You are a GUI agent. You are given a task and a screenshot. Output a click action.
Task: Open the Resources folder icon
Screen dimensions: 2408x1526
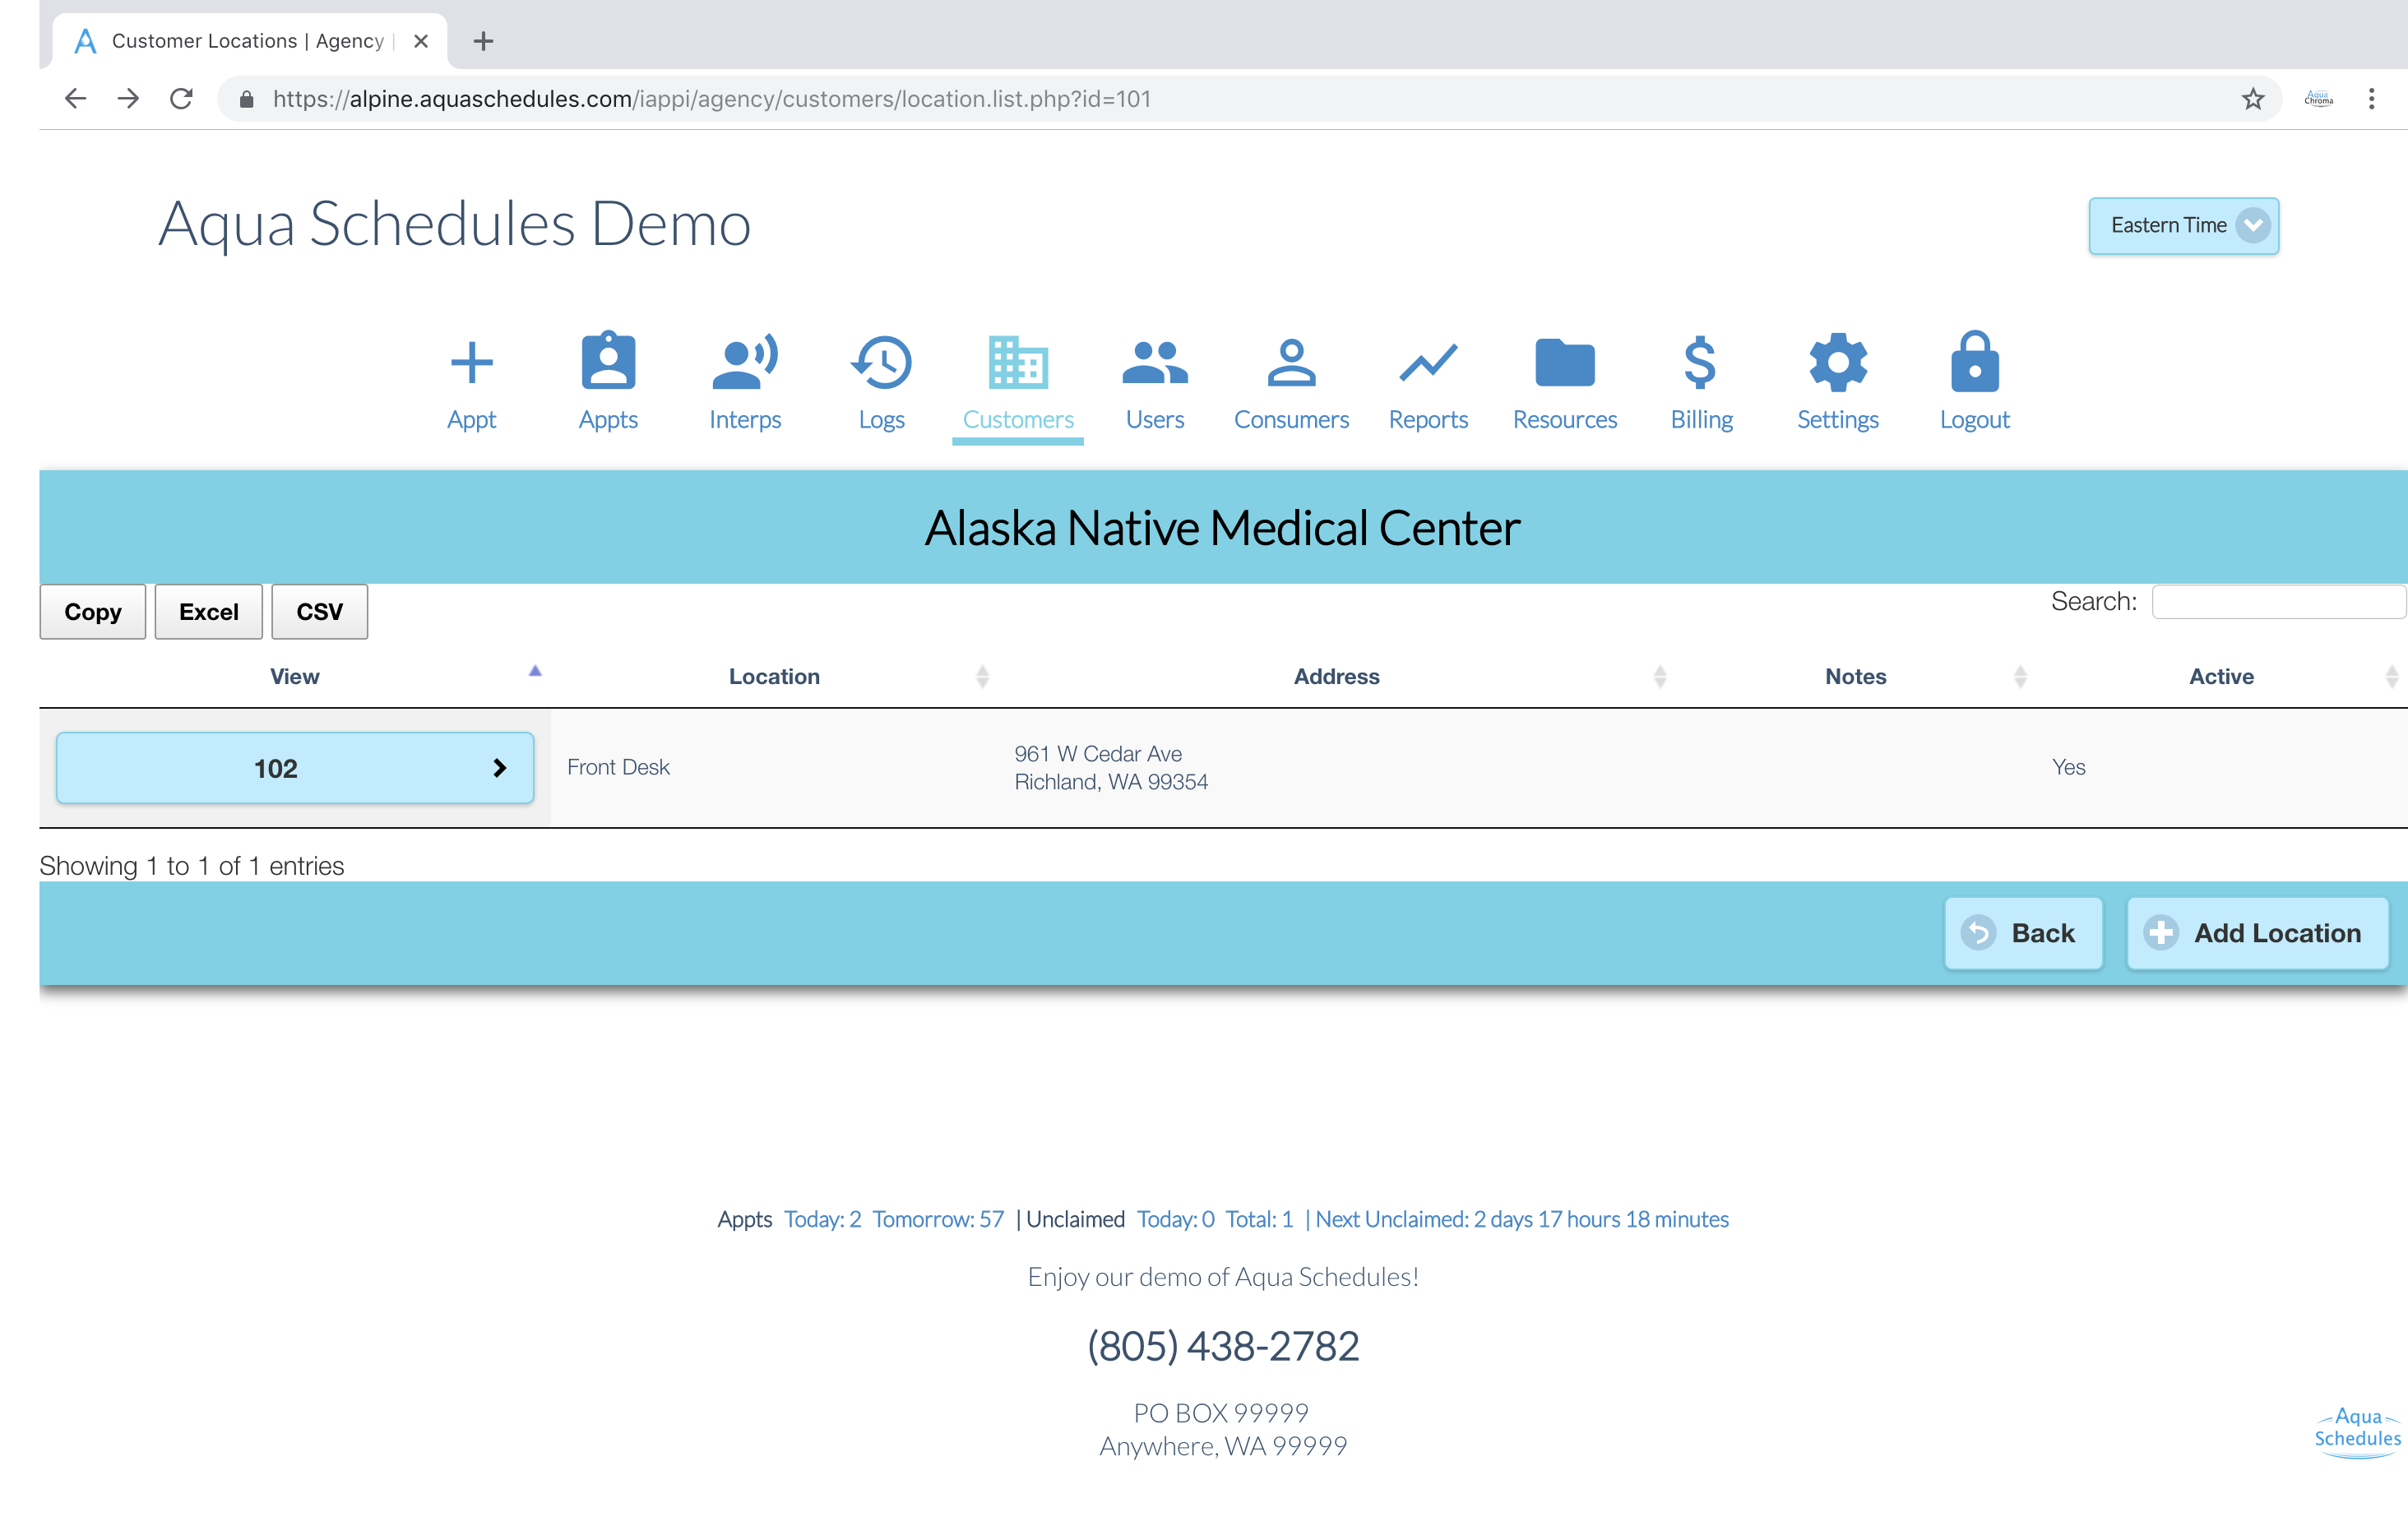click(1565, 362)
